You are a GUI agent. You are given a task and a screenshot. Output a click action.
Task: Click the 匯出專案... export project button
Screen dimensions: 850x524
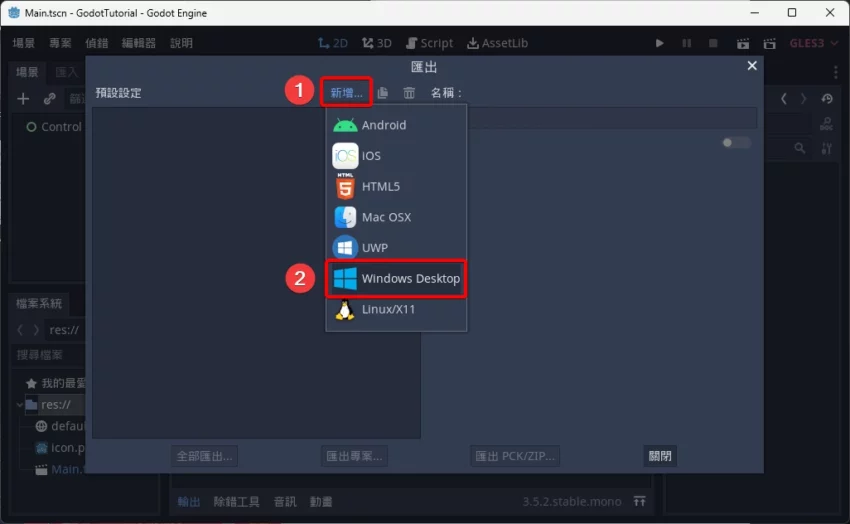click(x=354, y=456)
